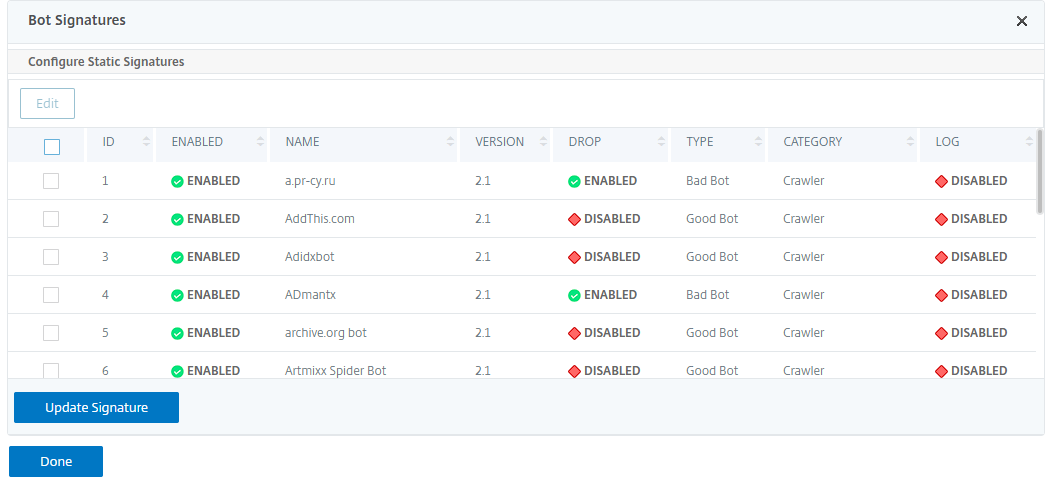Tick the select-all header checkbox
Screen dimensions: 1051x481
click(52, 146)
